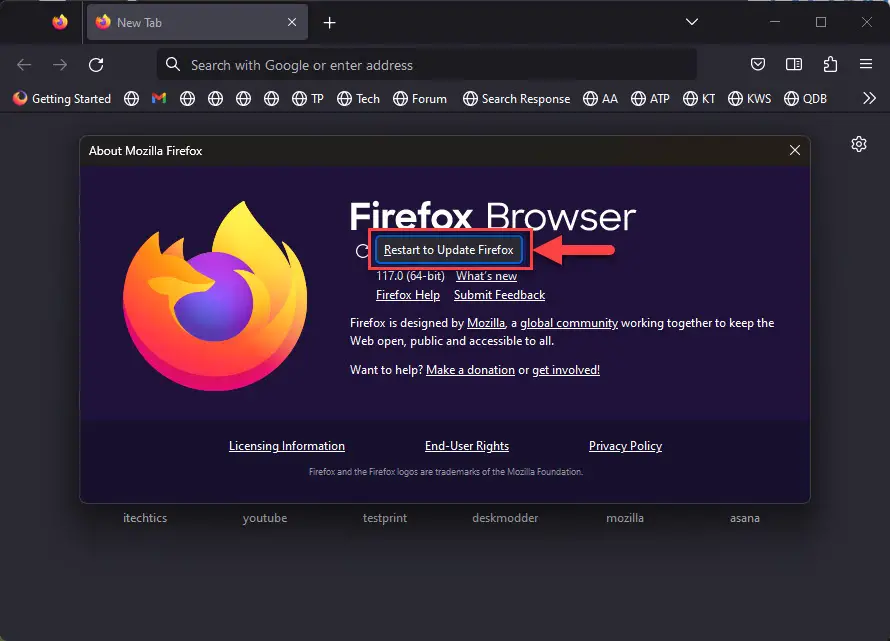Viewport: 890px width, 641px height.
Task: Open the TP bookmark
Action: pyautogui.click(x=308, y=99)
